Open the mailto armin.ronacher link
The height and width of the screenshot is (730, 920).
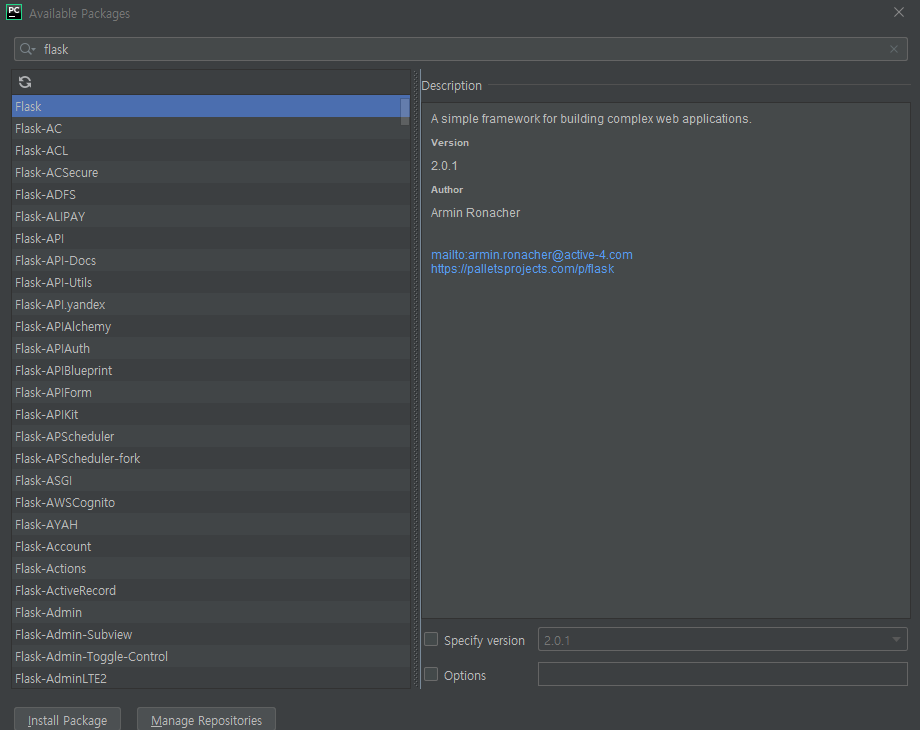click(x=532, y=255)
